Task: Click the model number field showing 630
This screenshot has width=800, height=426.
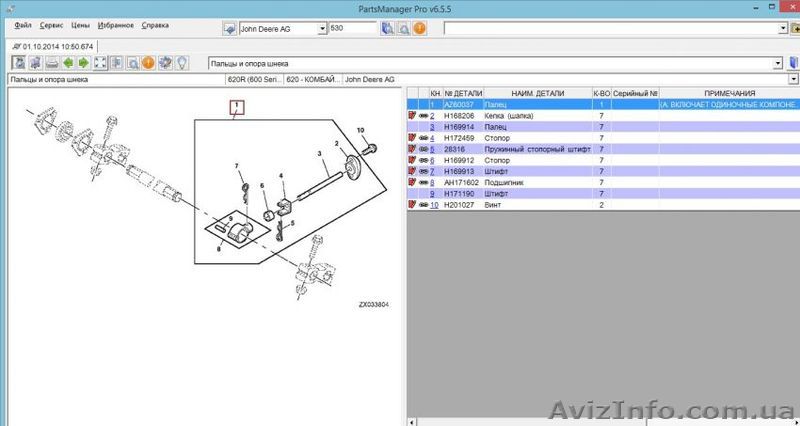Action: [354, 29]
